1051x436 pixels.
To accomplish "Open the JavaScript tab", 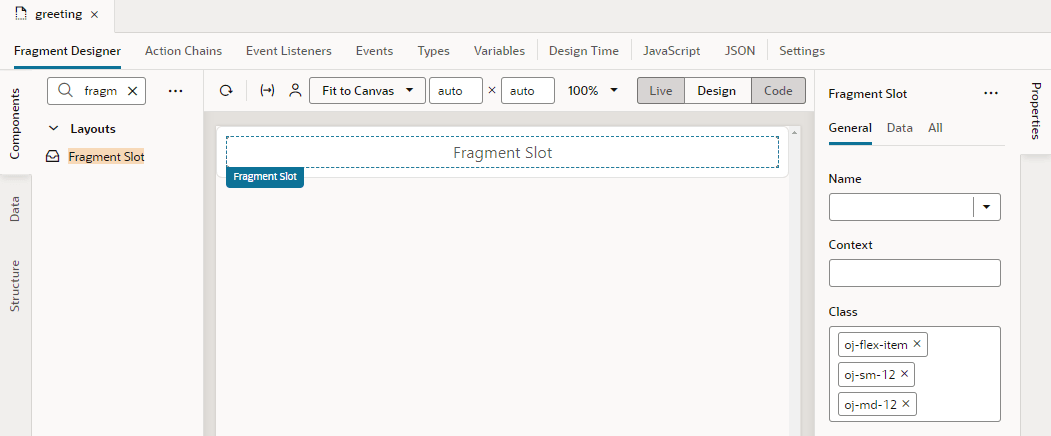I will [672, 50].
